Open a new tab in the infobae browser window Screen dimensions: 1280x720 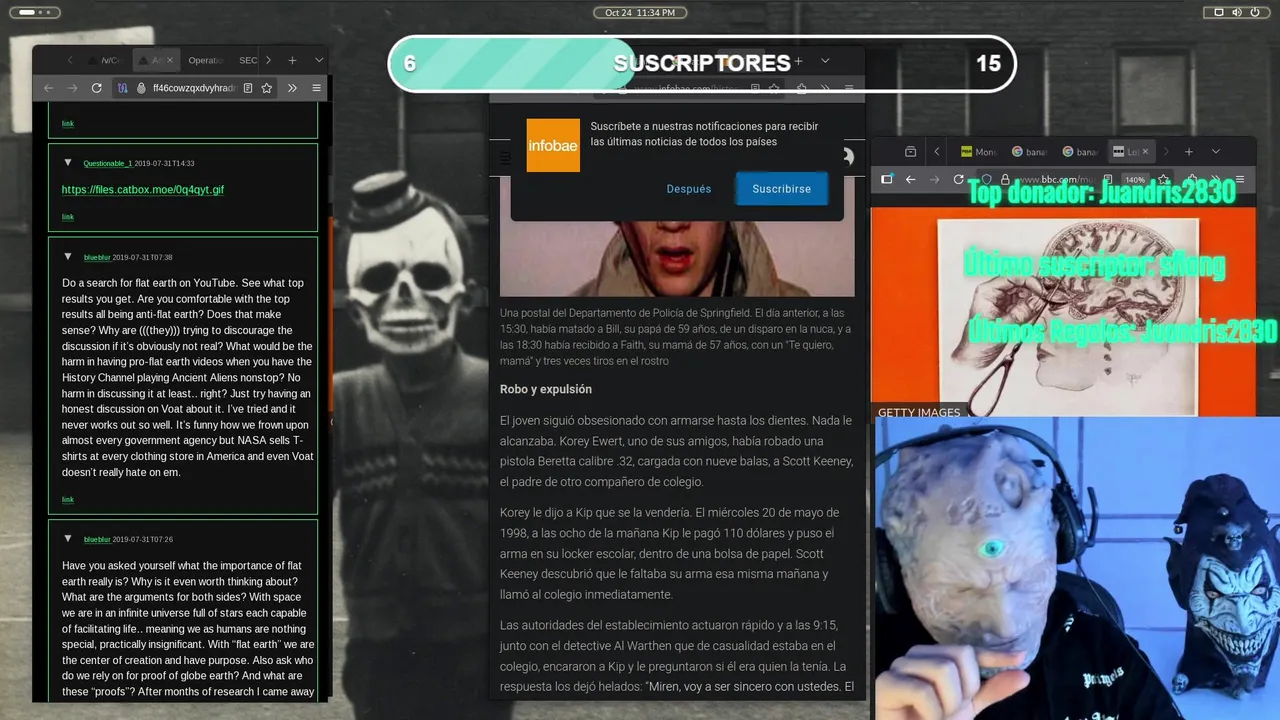tap(798, 61)
